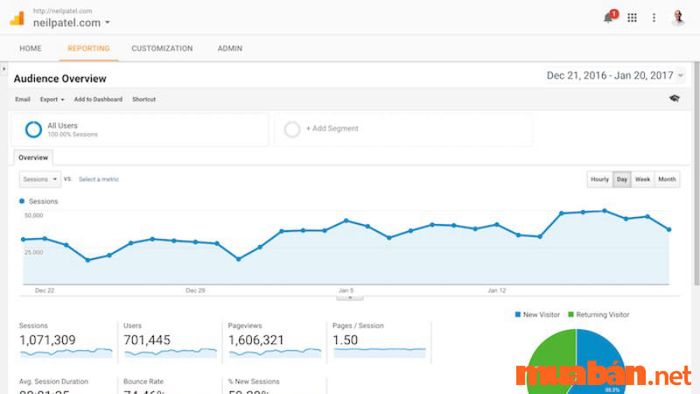The image size is (700, 394).
Task: Open the Customization tab
Action: coord(162,48)
